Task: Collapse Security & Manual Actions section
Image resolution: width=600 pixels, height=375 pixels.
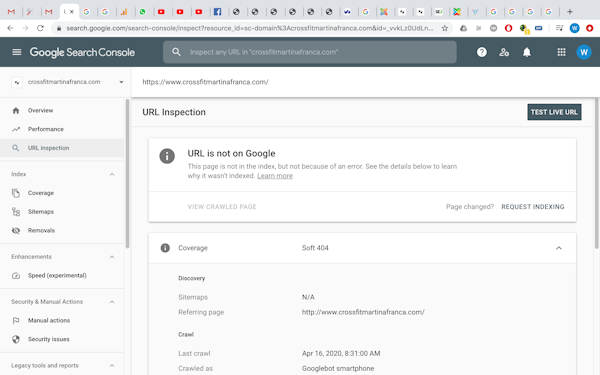Action: pyautogui.click(x=112, y=302)
